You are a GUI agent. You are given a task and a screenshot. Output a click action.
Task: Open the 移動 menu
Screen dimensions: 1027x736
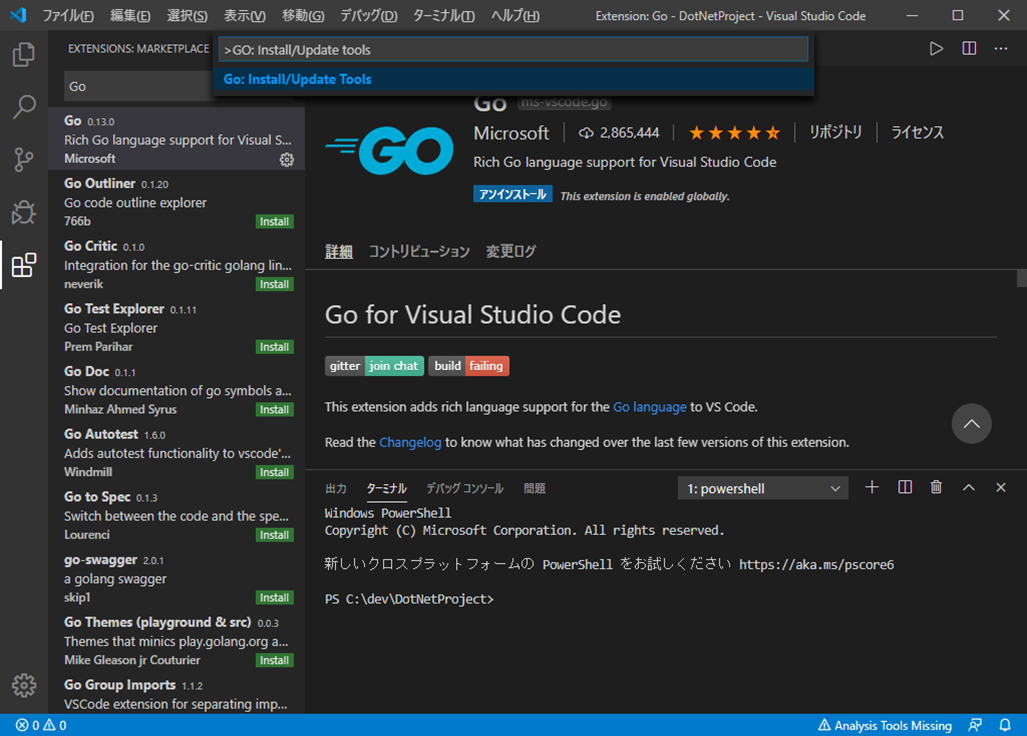[x=303, y=16]
